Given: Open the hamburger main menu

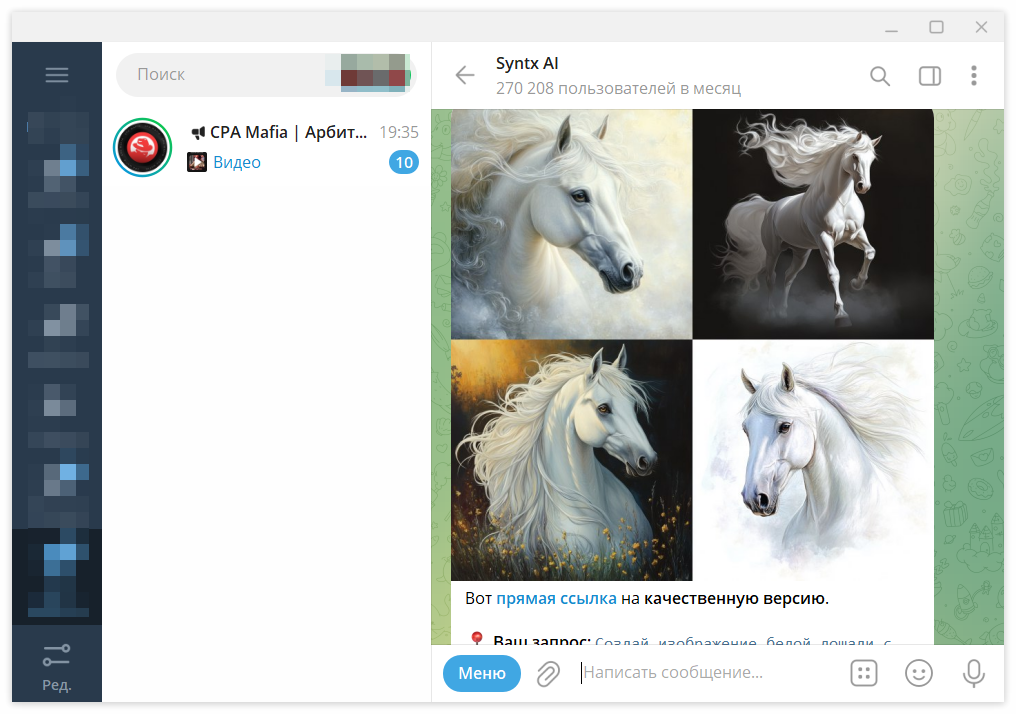Looking at the screenshot, I should [56, 75].
